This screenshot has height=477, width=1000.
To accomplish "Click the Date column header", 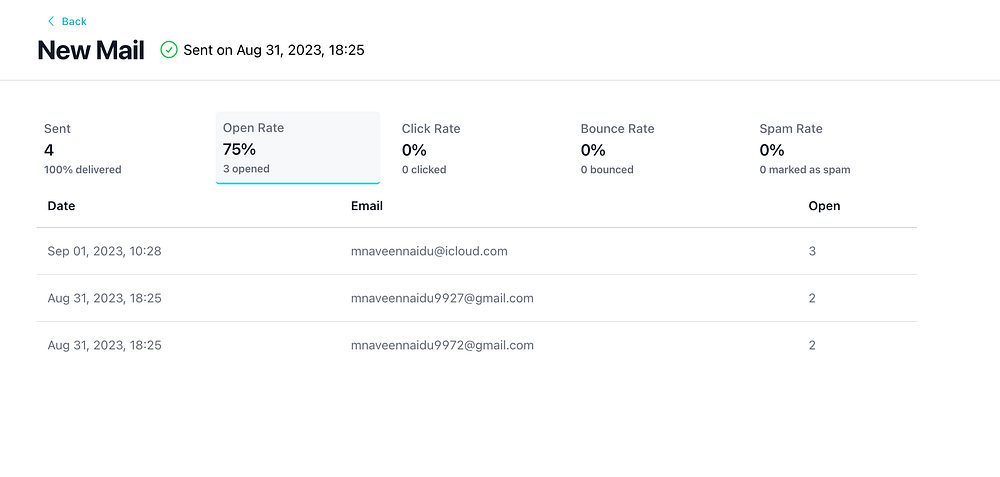I will pyautogui.click(x=61, y=206).
